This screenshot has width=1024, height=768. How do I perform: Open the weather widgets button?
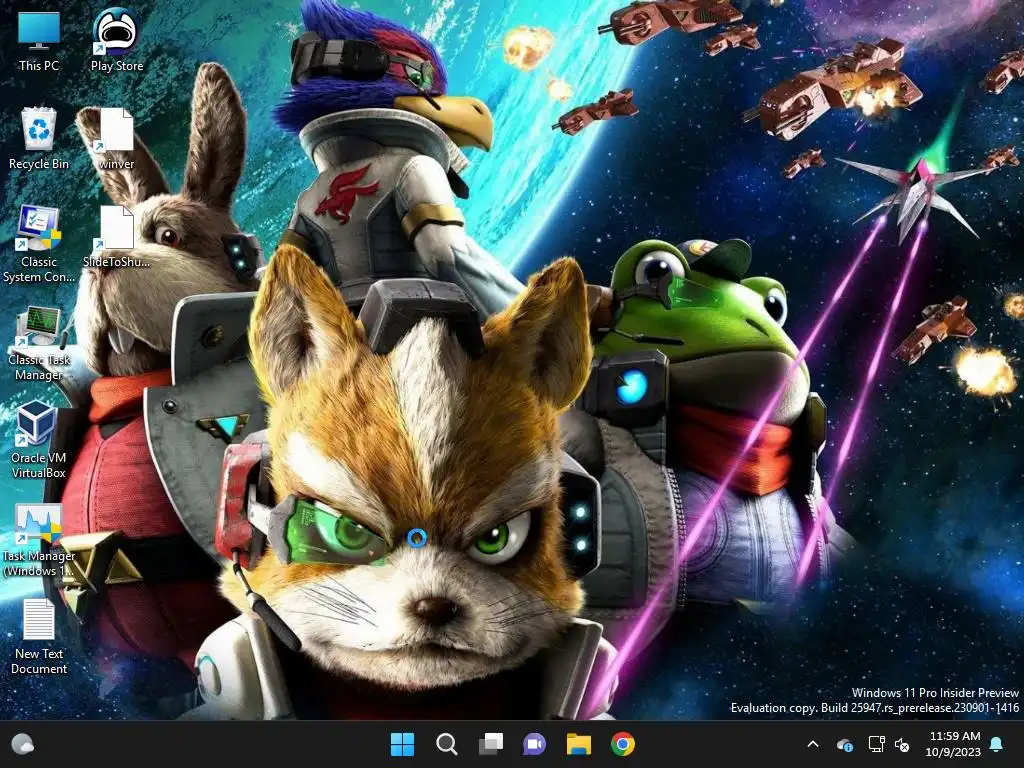[23, 744]
